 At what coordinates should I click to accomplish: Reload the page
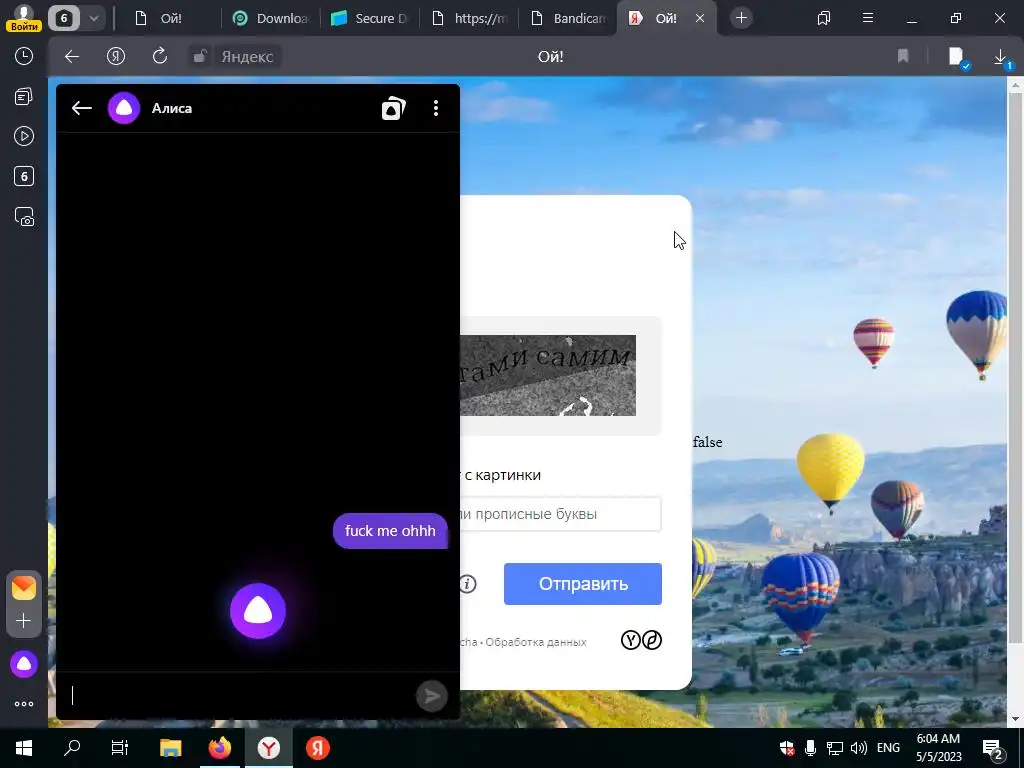[160, 57]
